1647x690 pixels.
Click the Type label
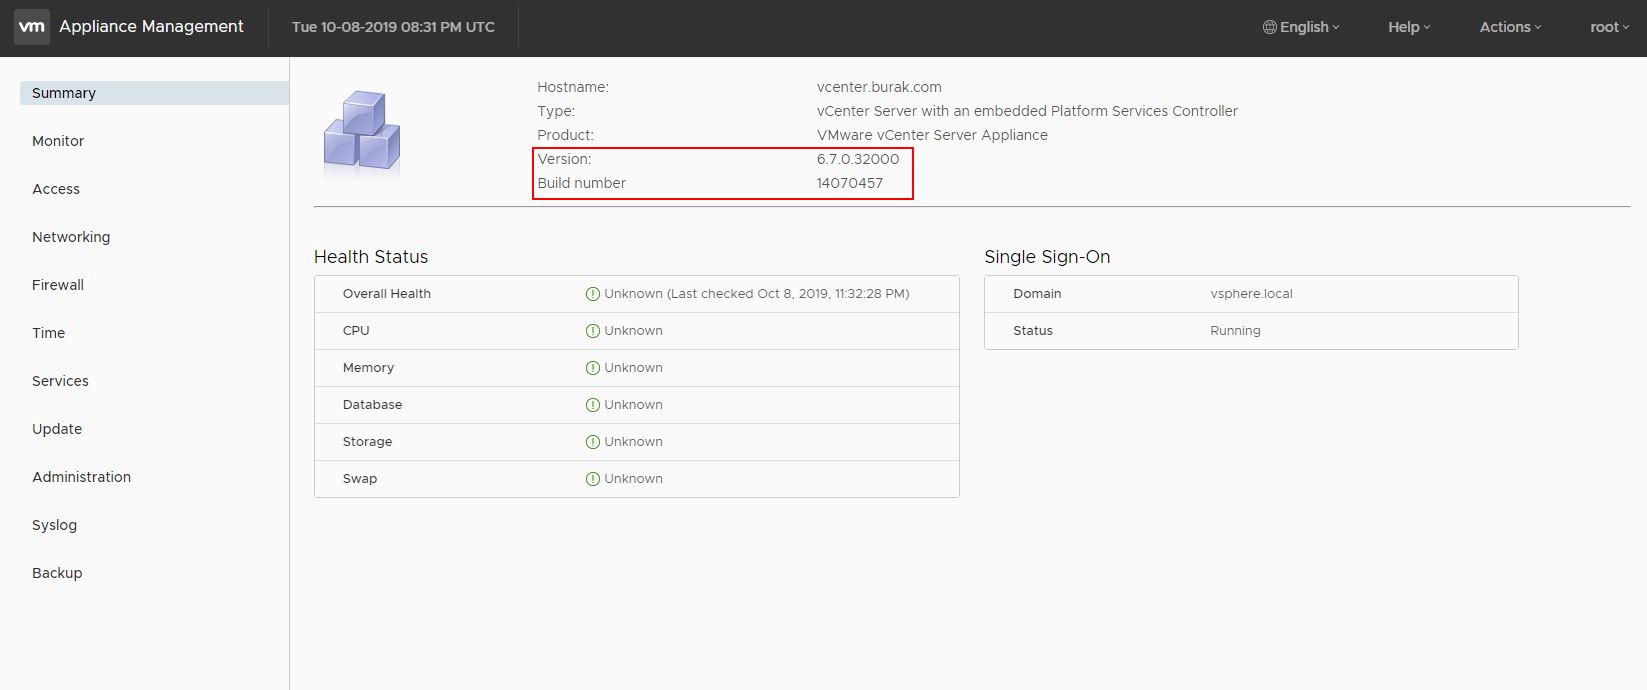tap(556, 111)
